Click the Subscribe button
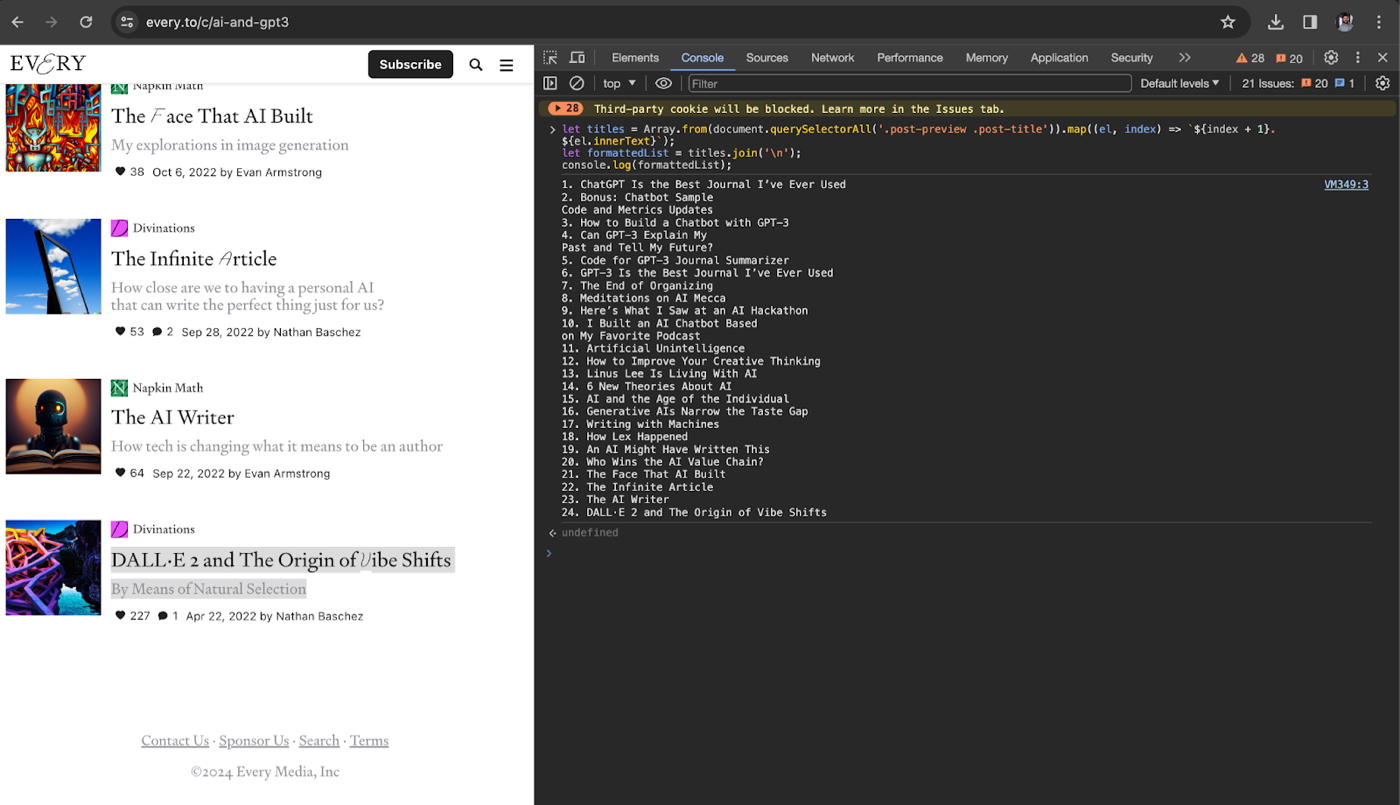The height and width of the screenshot is (805, 1400). (x=410, y=64)
